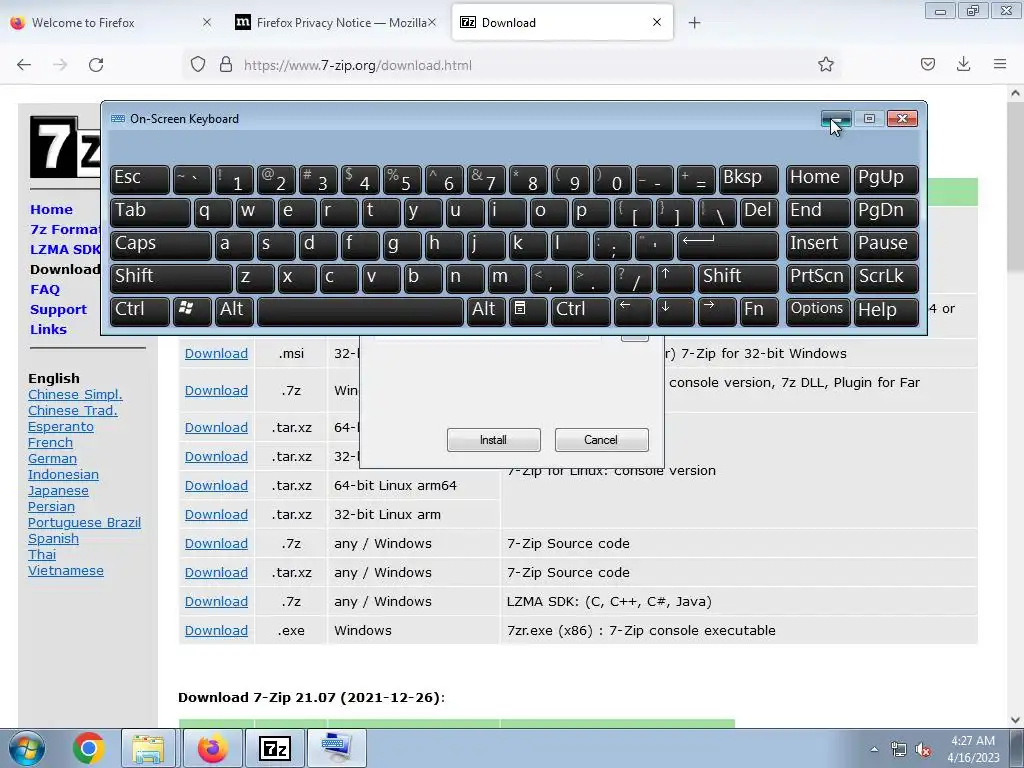The height and width of the screenshot is (768, 1024).
Task: Click the scrollbar down arrow
Action: (x=1015, y=720)
